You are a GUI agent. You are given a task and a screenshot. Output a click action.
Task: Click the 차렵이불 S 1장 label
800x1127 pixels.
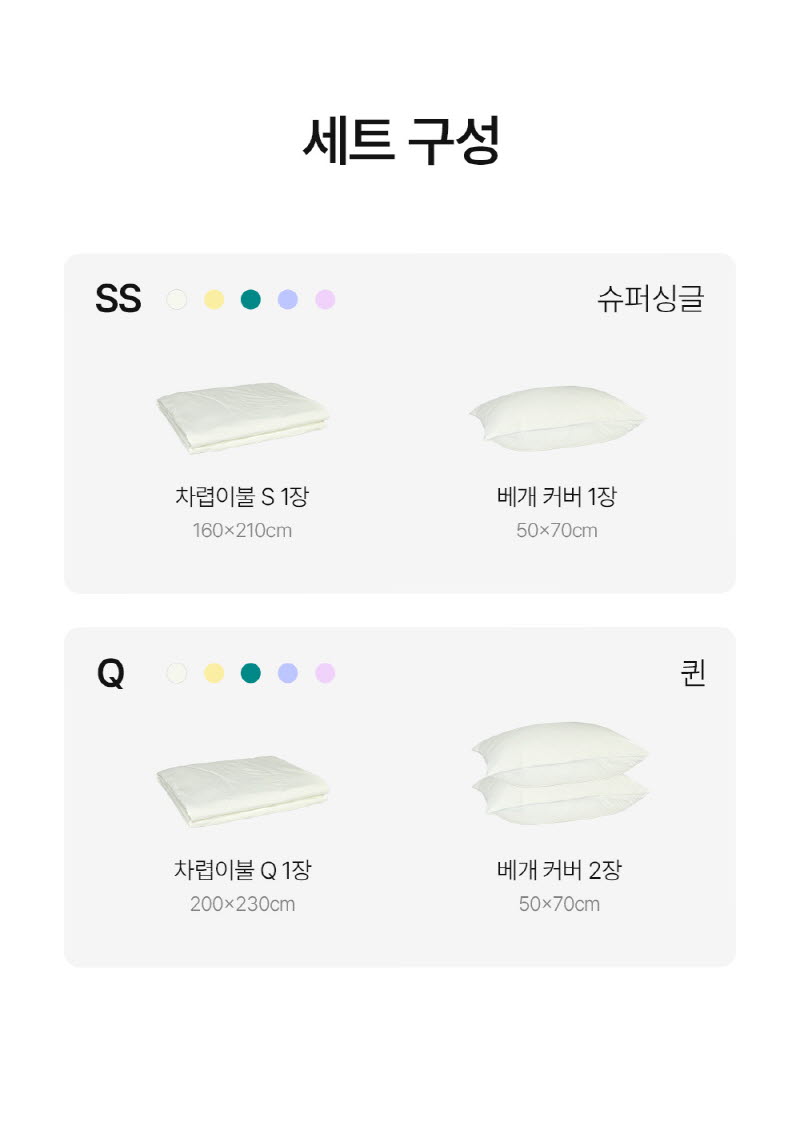tap(242, 496)
